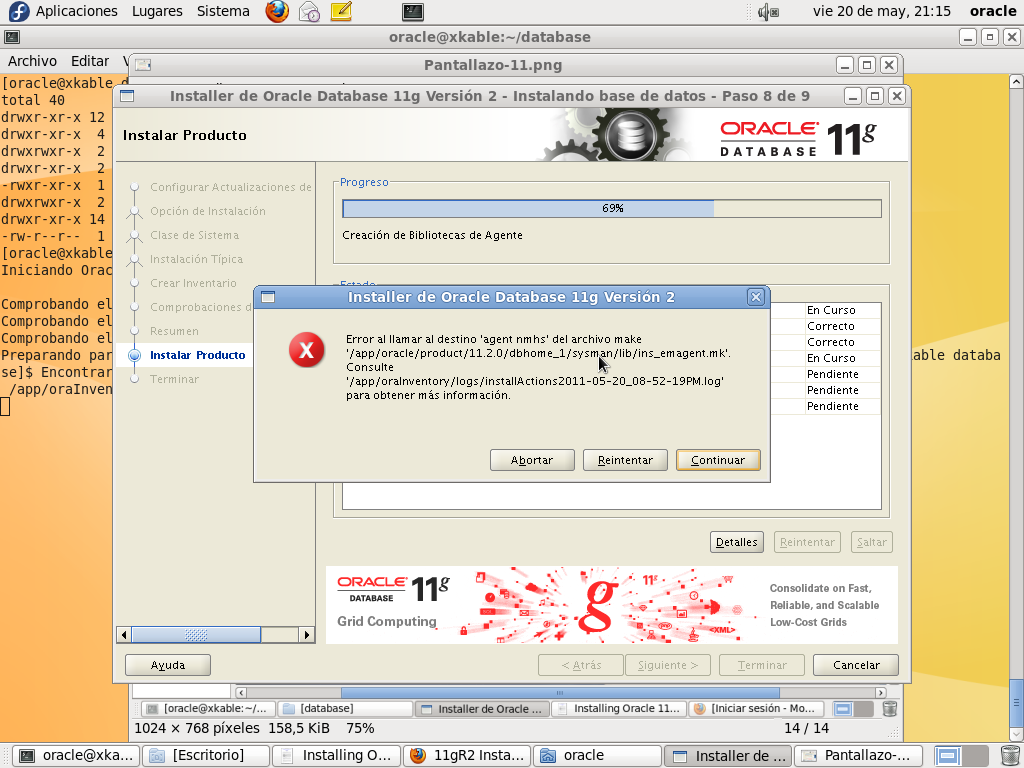Click Continuar in the error dialog
The width and height of the screenshot is (1024, 768).
coord(718,460)
